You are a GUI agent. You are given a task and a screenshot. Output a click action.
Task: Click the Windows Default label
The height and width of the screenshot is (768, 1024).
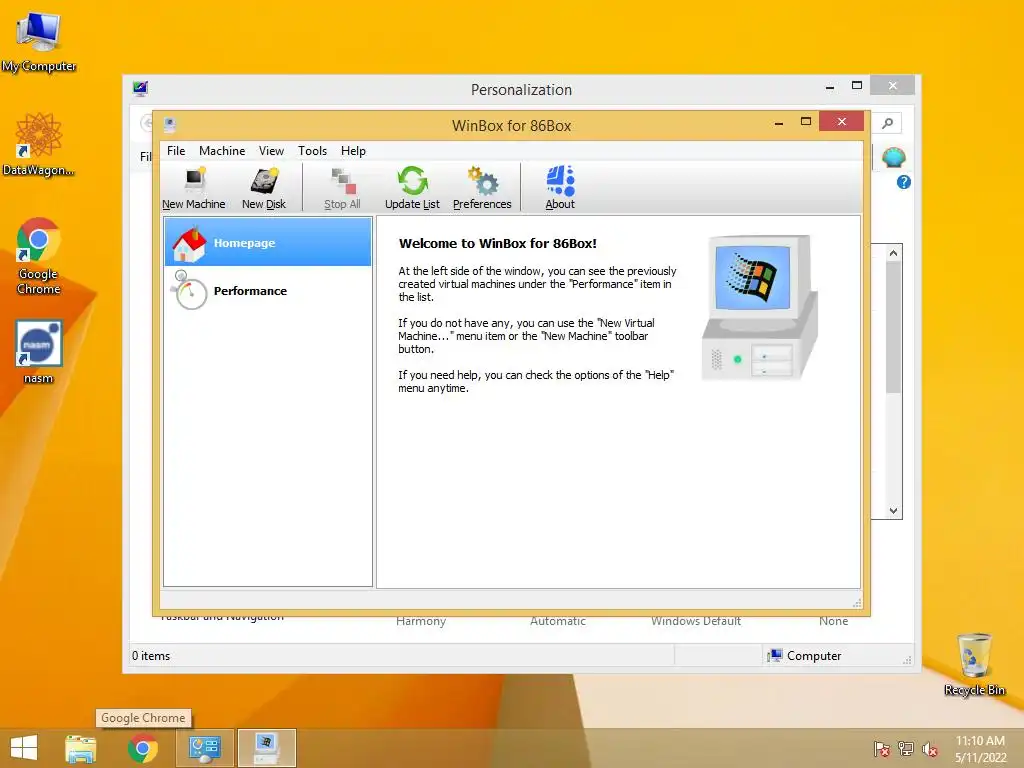click(696, 621)
